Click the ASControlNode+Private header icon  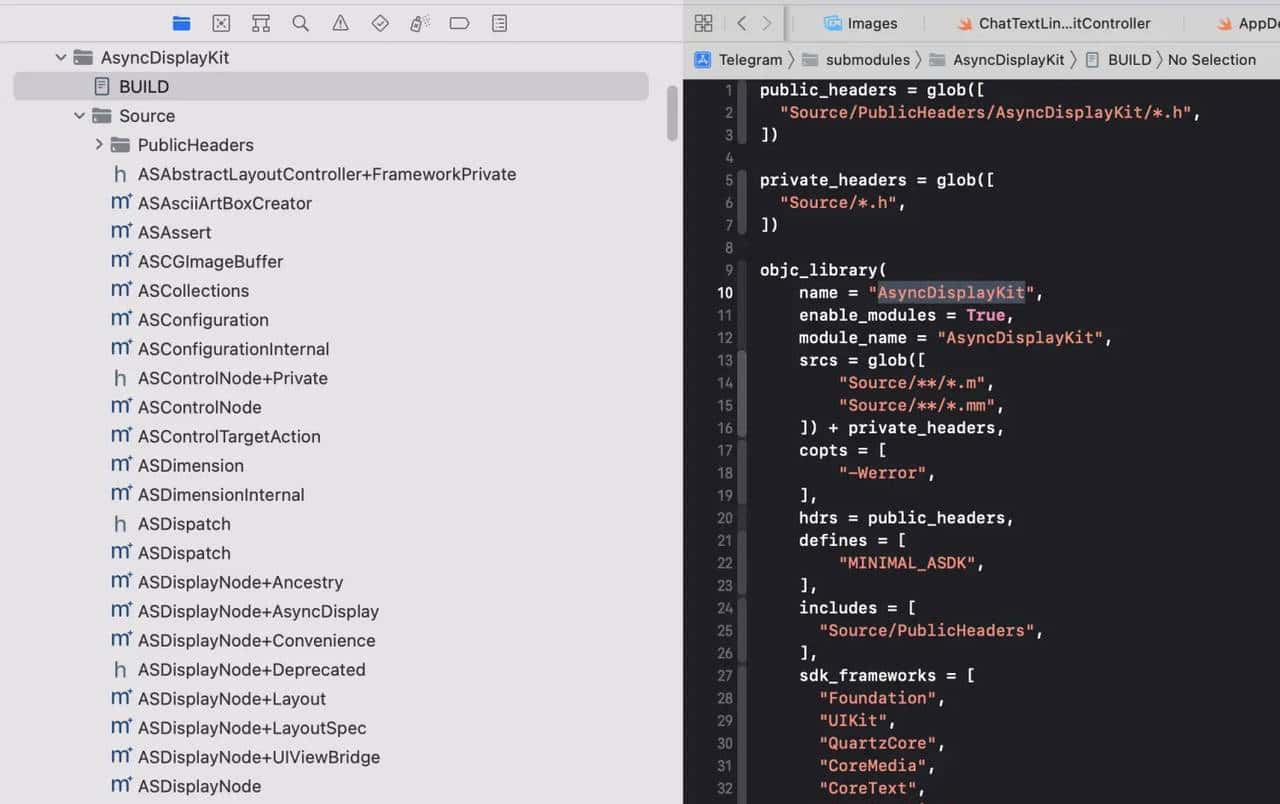coord(121,378)
